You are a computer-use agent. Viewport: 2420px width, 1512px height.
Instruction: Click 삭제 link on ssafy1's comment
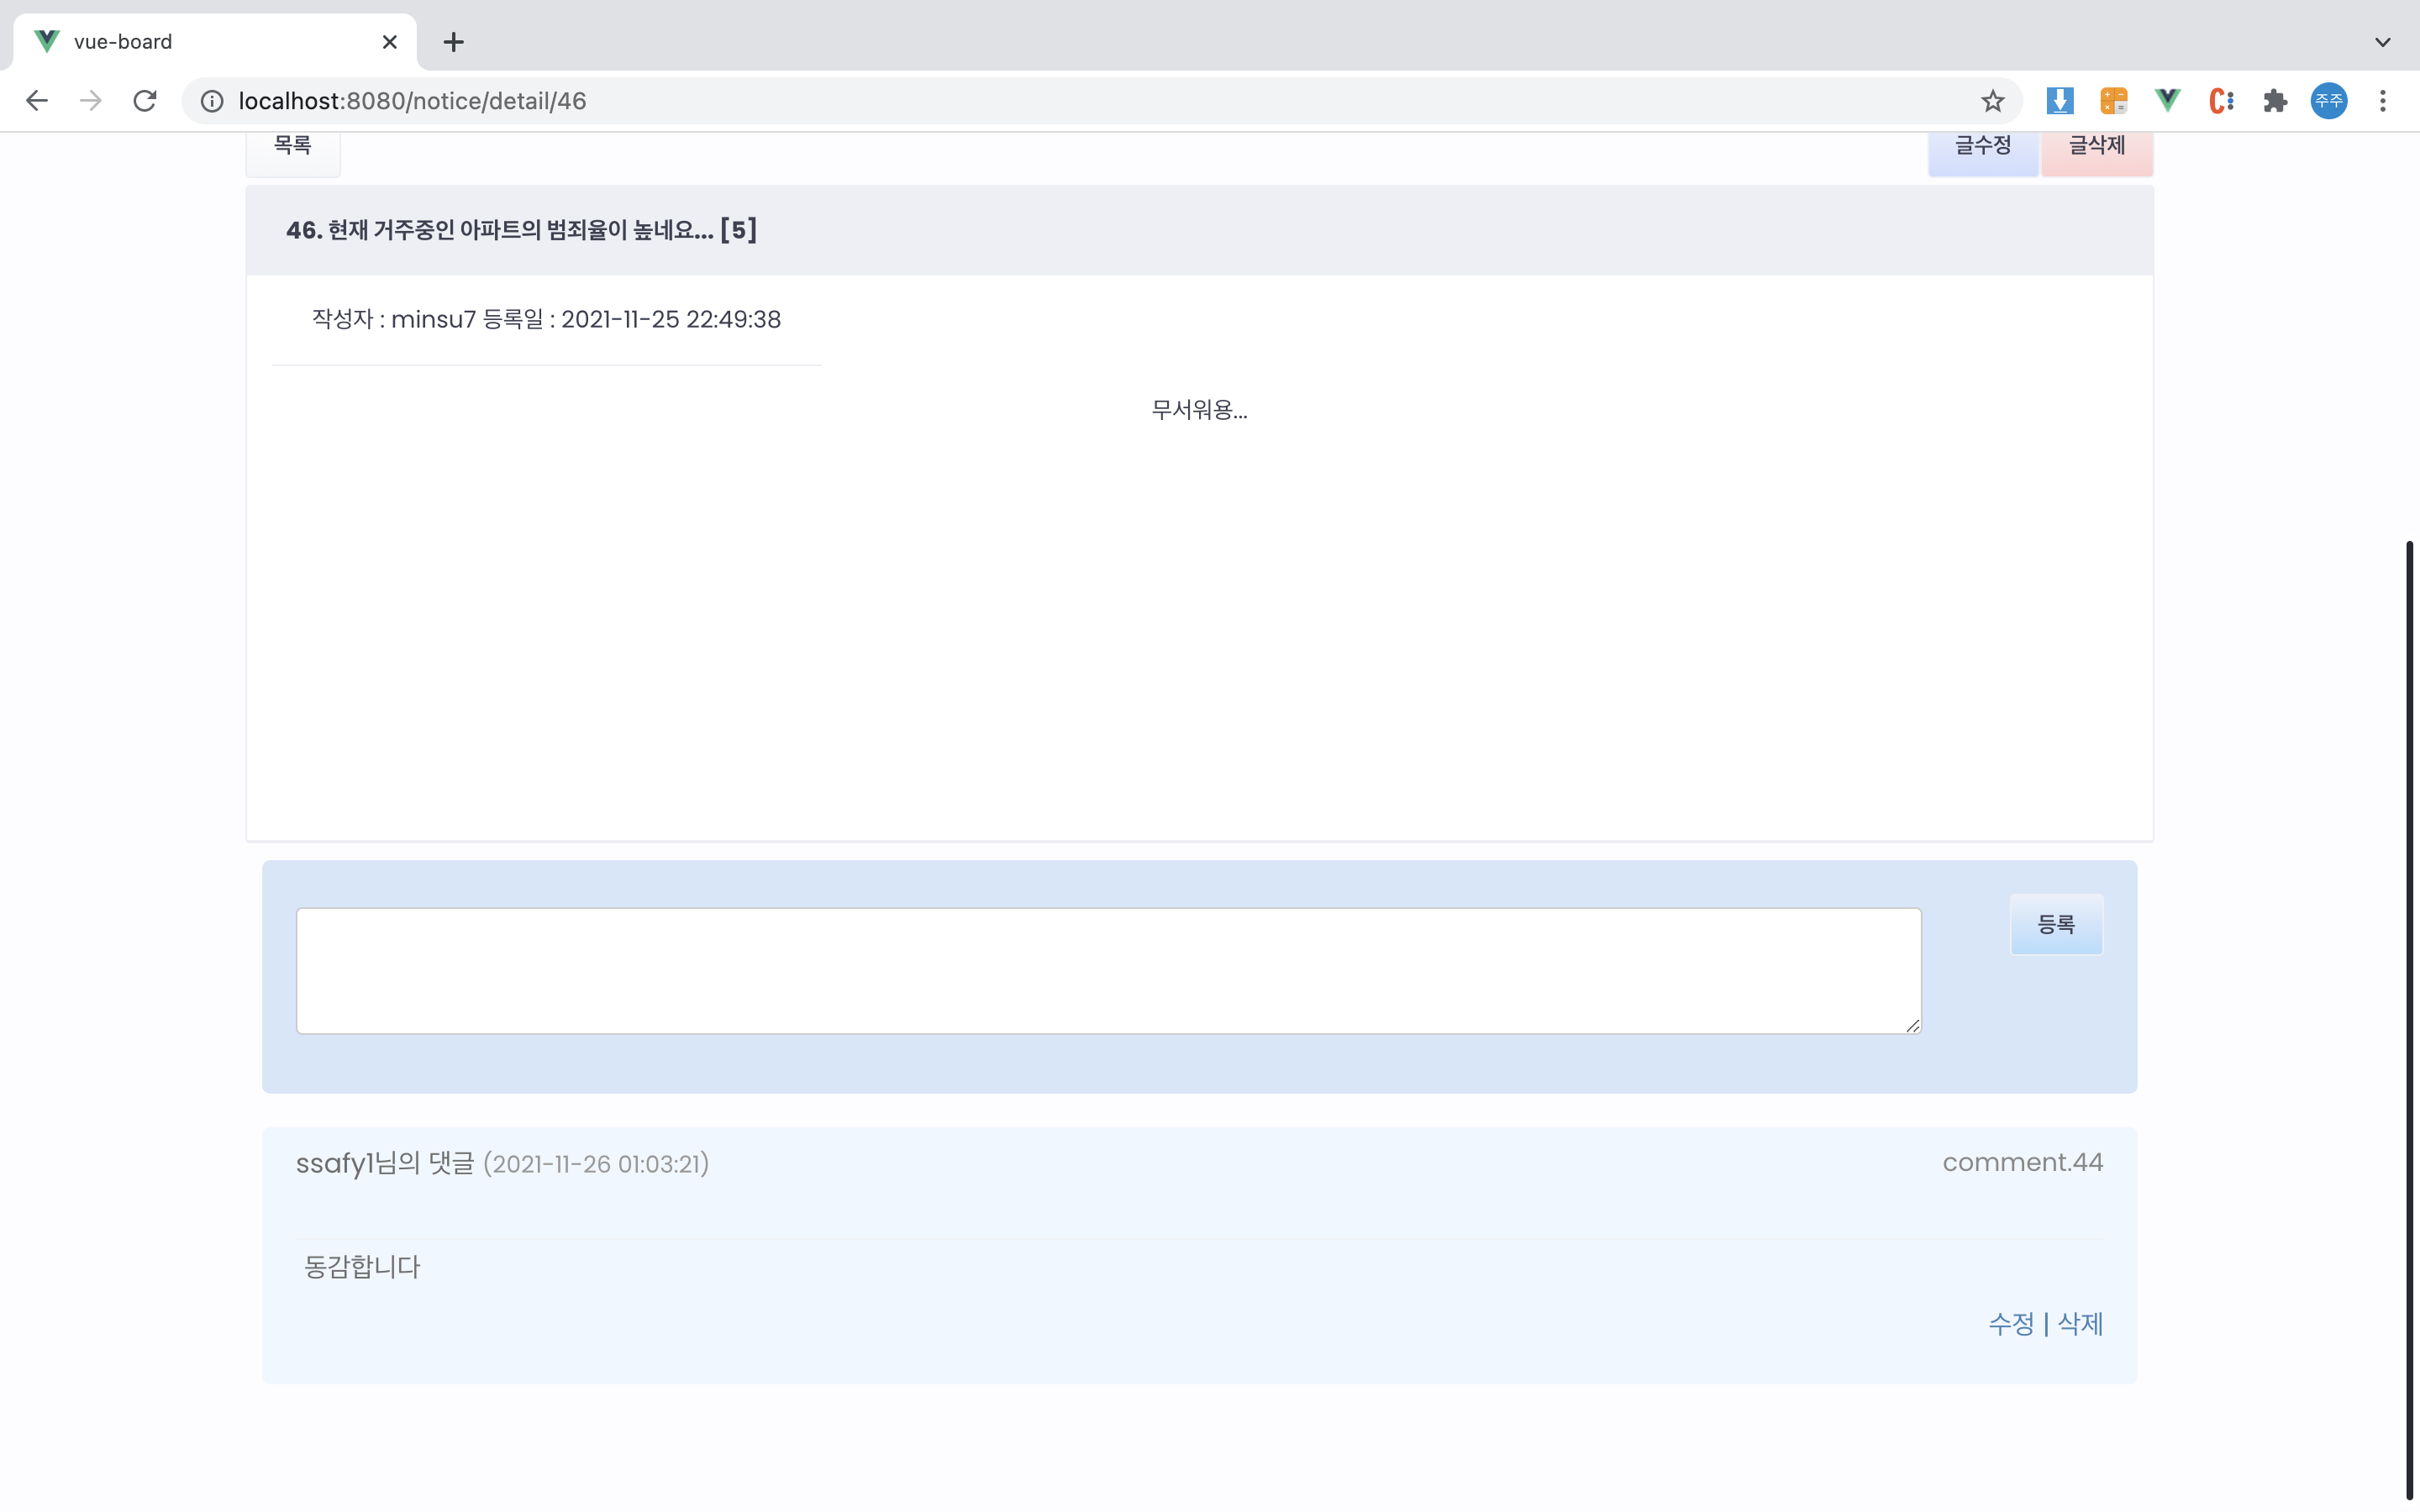click(2080, 1324)
